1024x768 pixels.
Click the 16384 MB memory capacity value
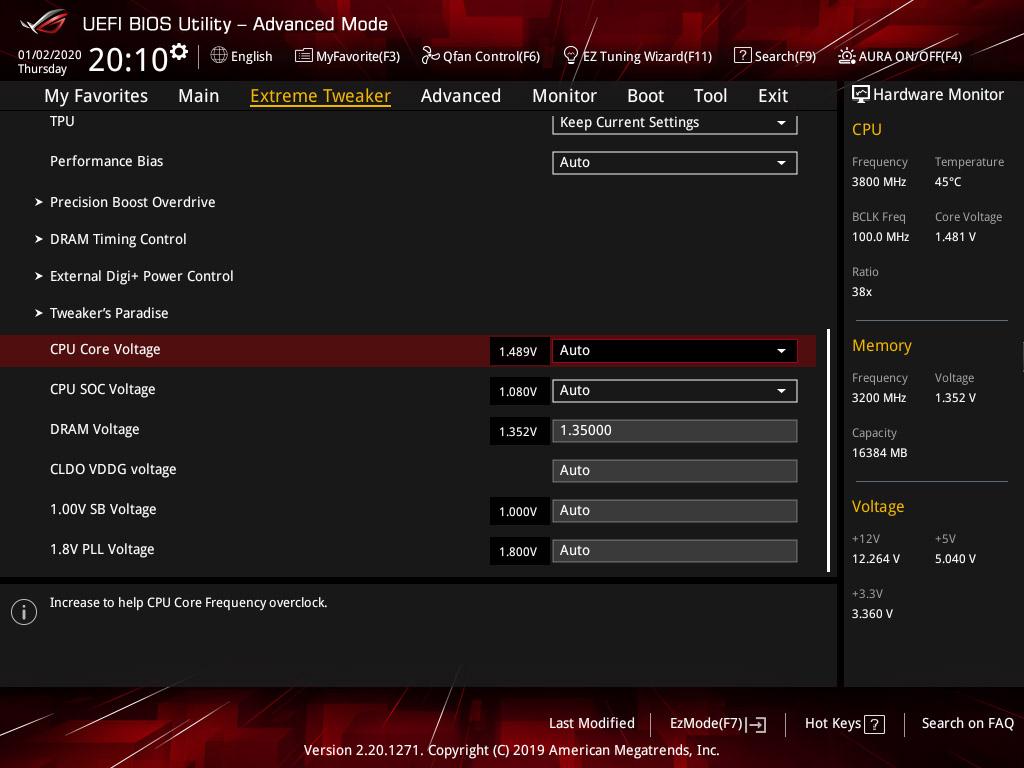pos(880,453)
